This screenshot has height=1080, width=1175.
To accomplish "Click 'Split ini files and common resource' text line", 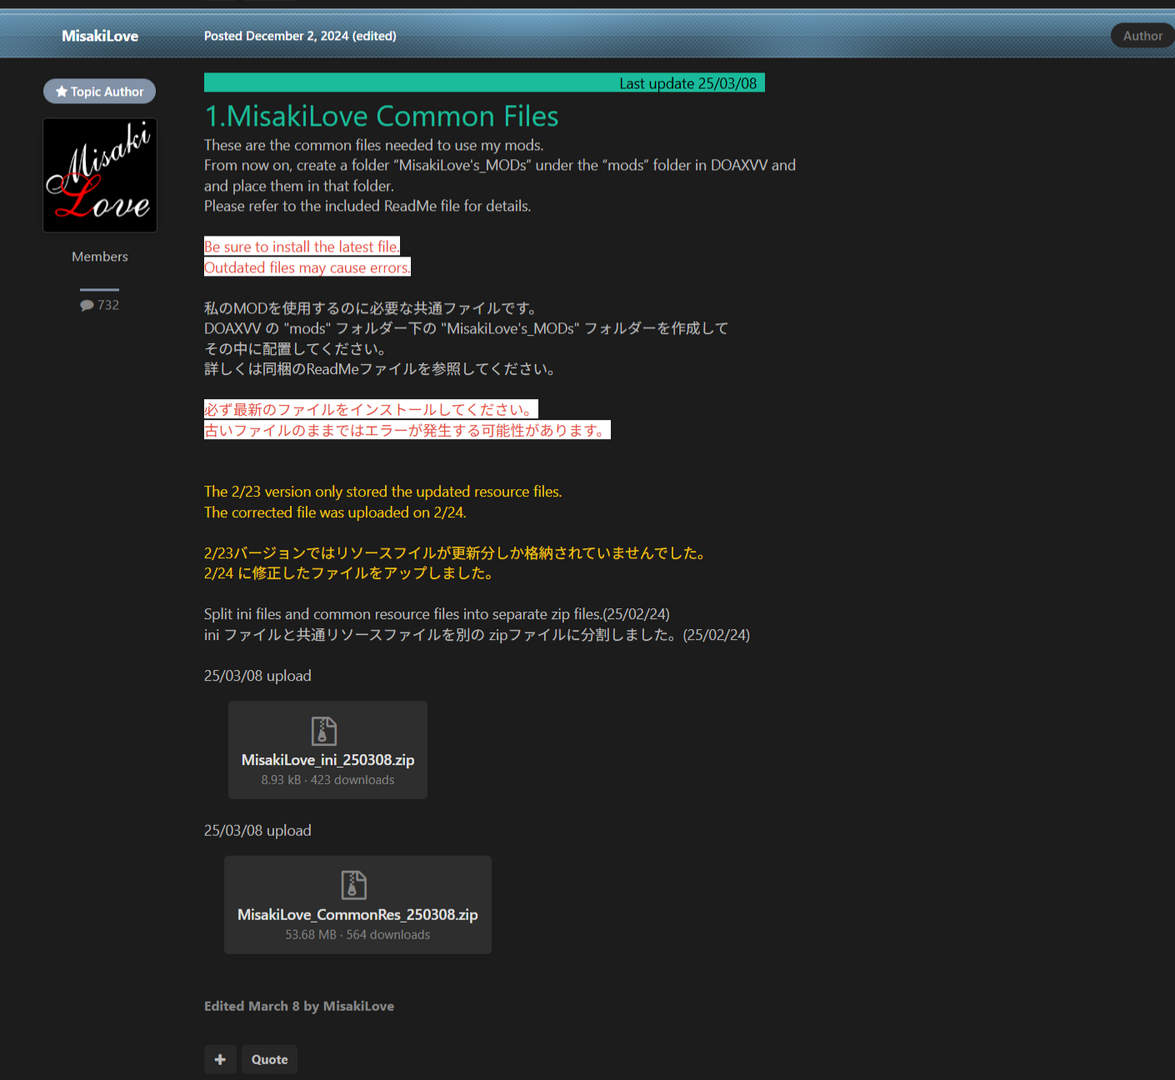I will click(437, 615).
